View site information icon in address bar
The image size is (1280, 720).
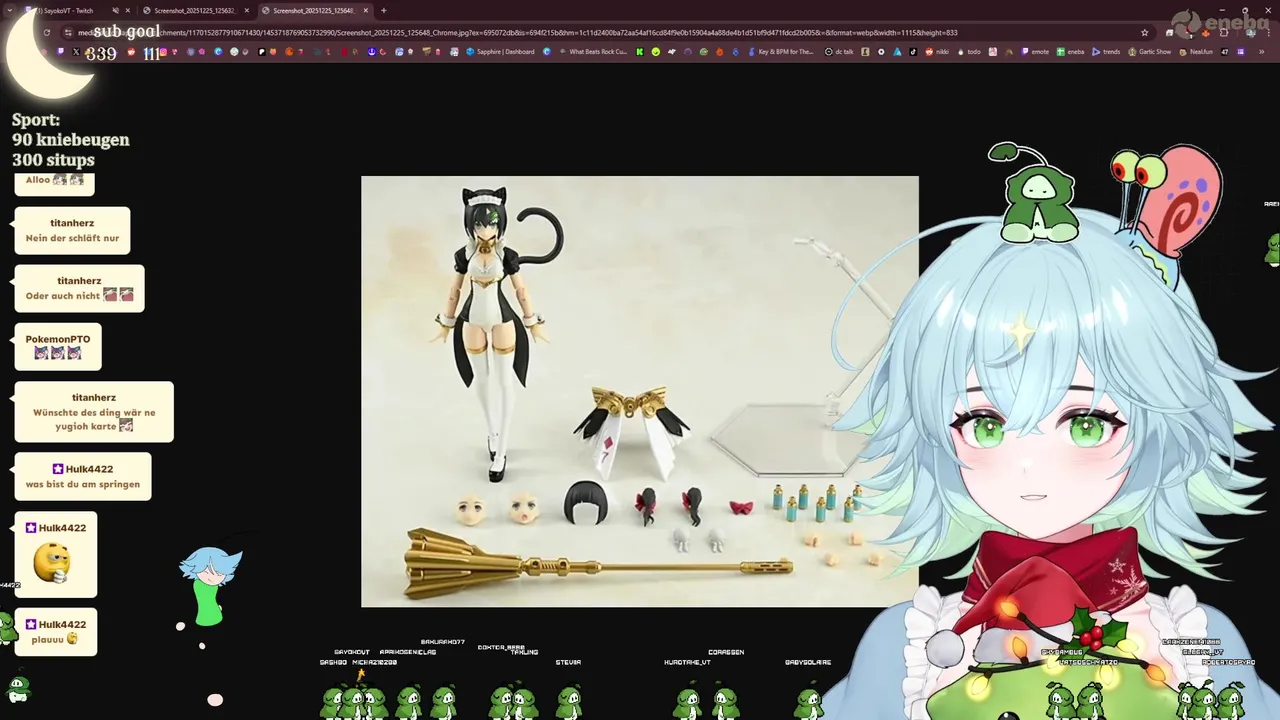[x=68, y=32]
